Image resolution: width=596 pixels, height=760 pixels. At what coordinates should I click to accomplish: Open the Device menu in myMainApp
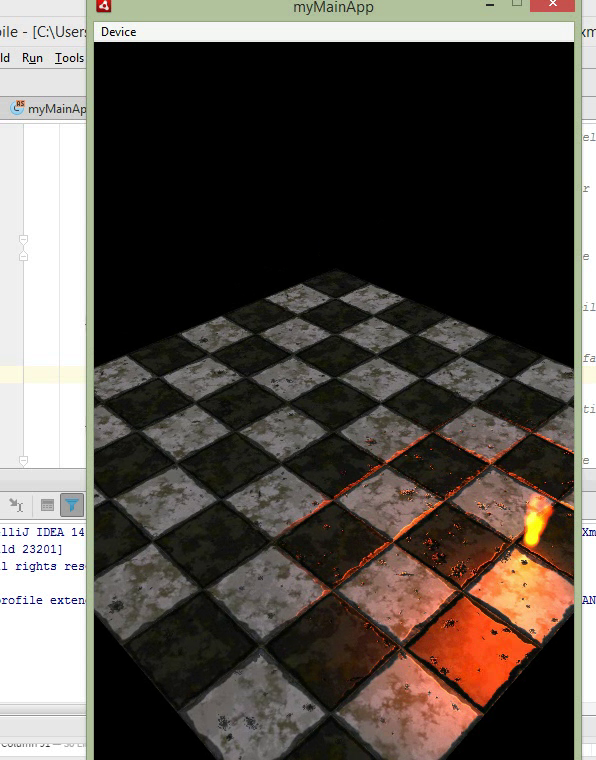(x=118, y=32)
